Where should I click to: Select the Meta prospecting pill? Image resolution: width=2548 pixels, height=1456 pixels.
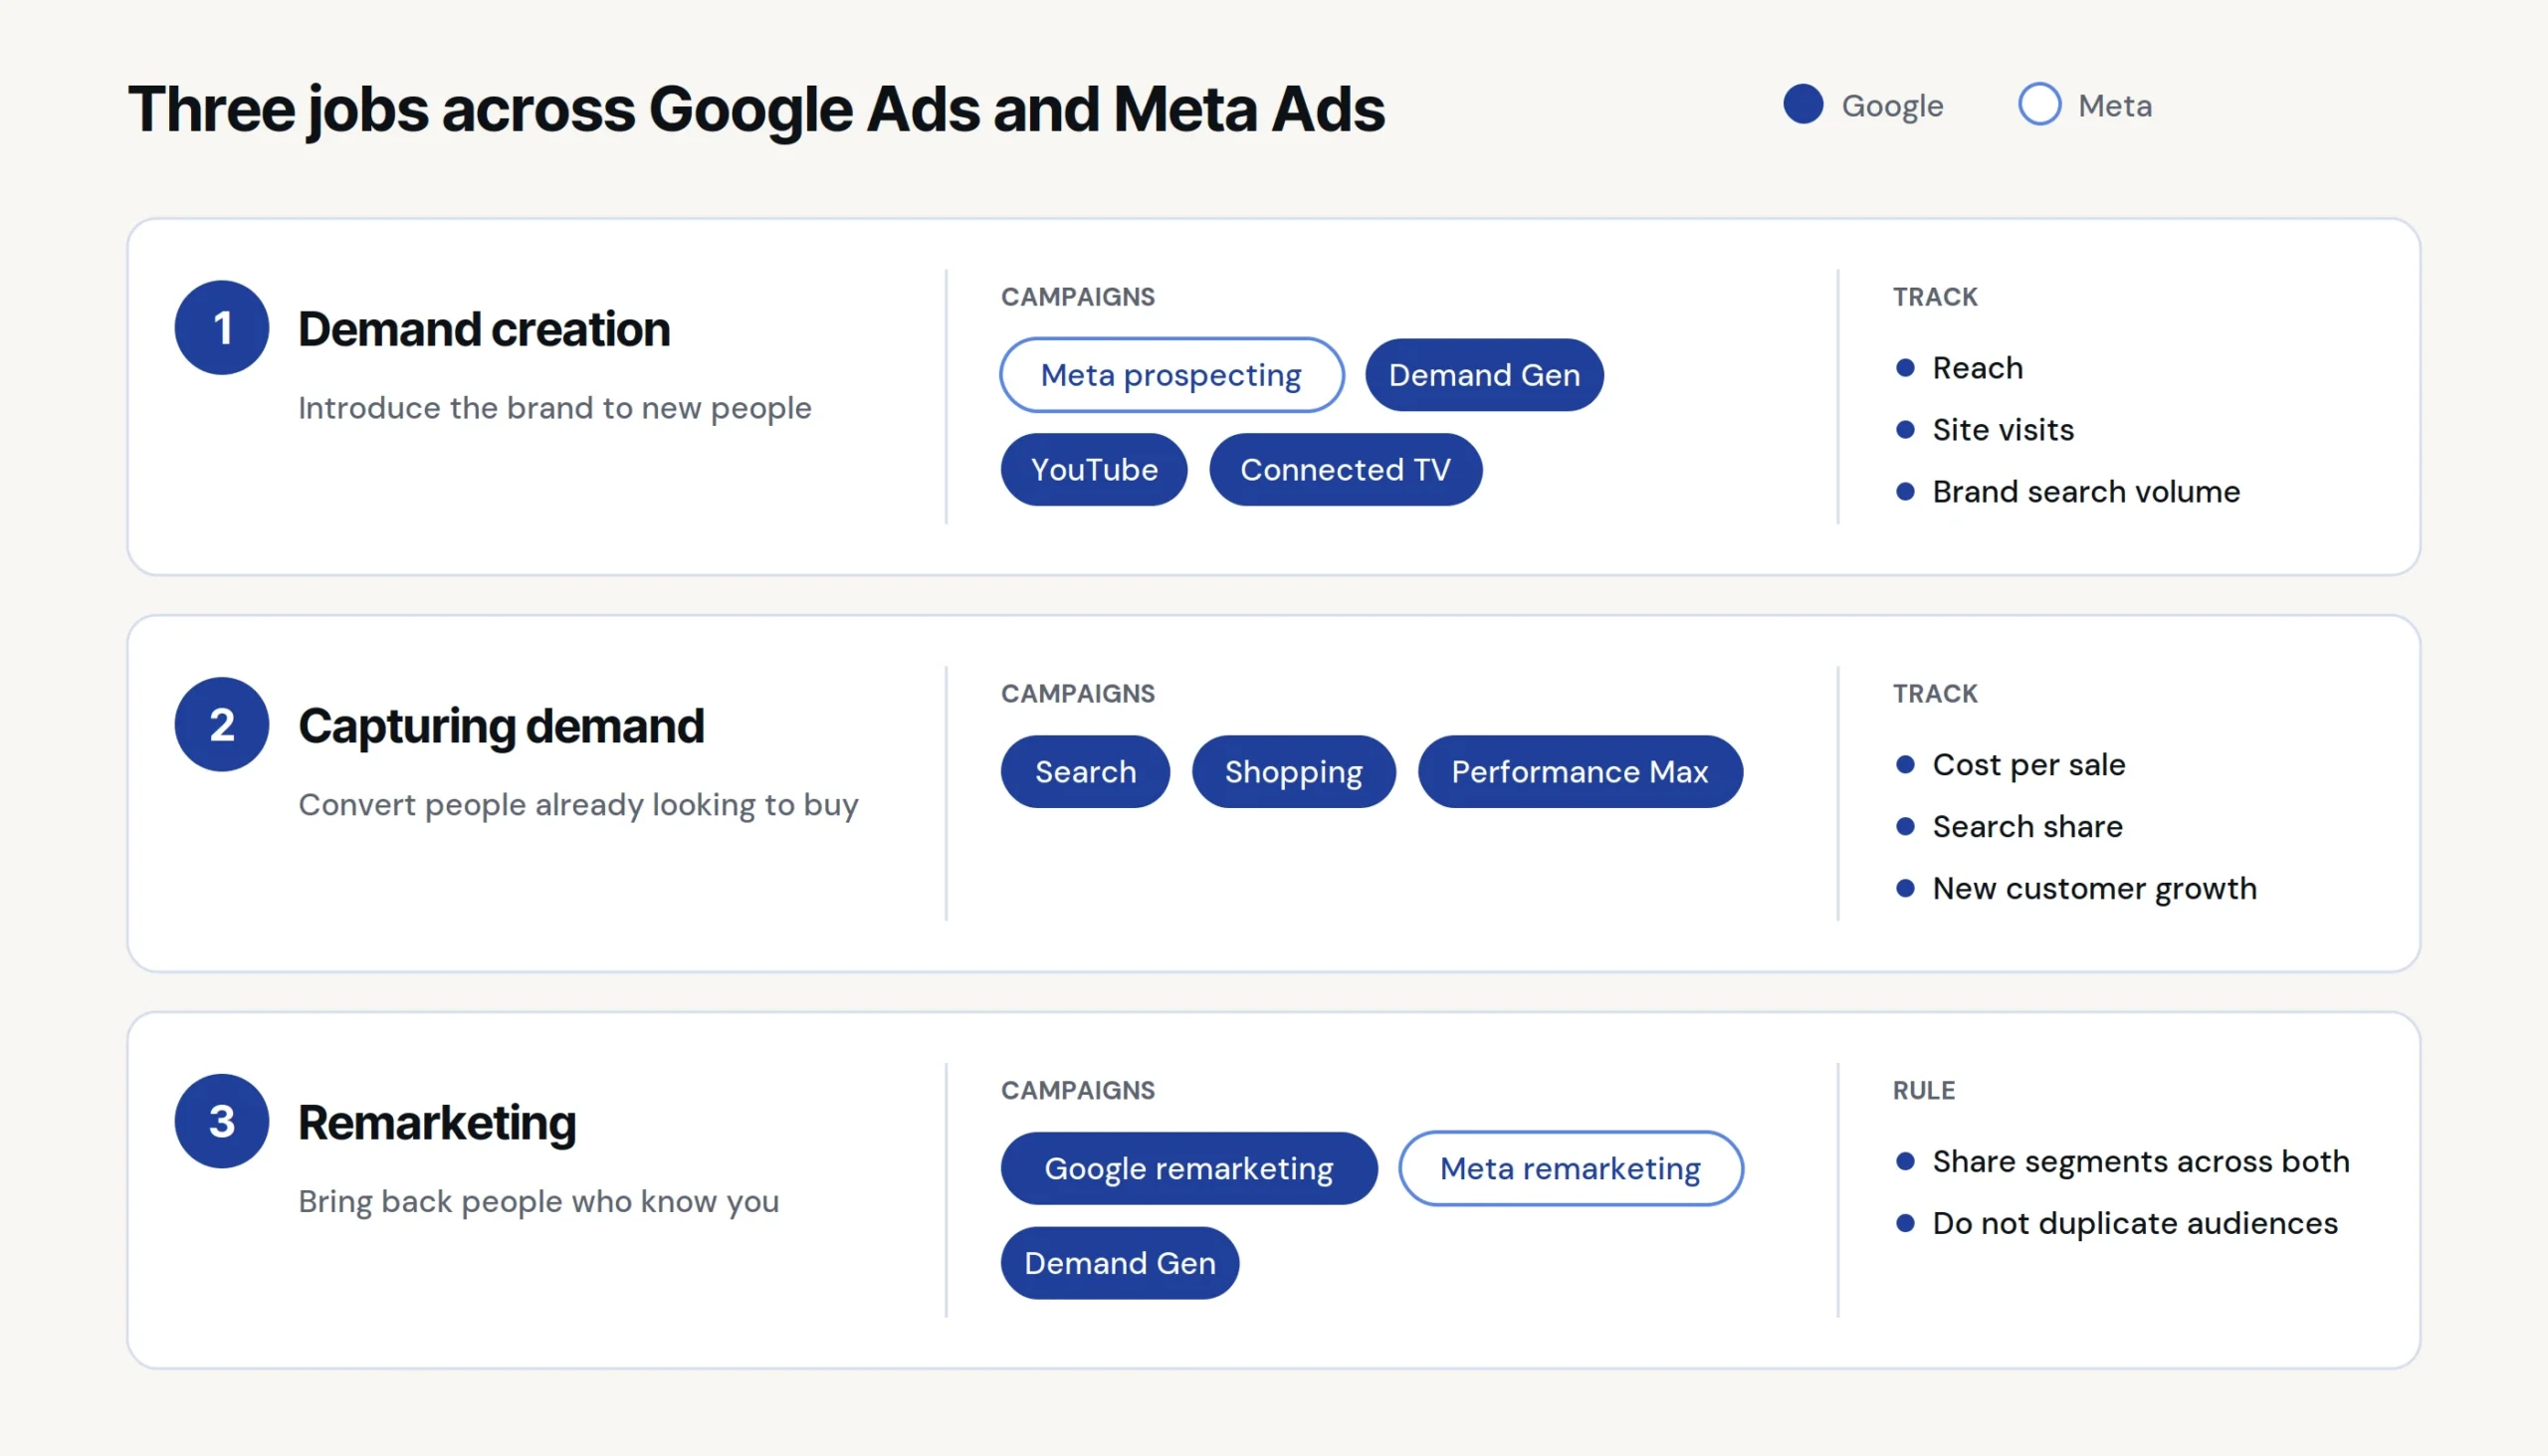click(x=1171, y=375)
